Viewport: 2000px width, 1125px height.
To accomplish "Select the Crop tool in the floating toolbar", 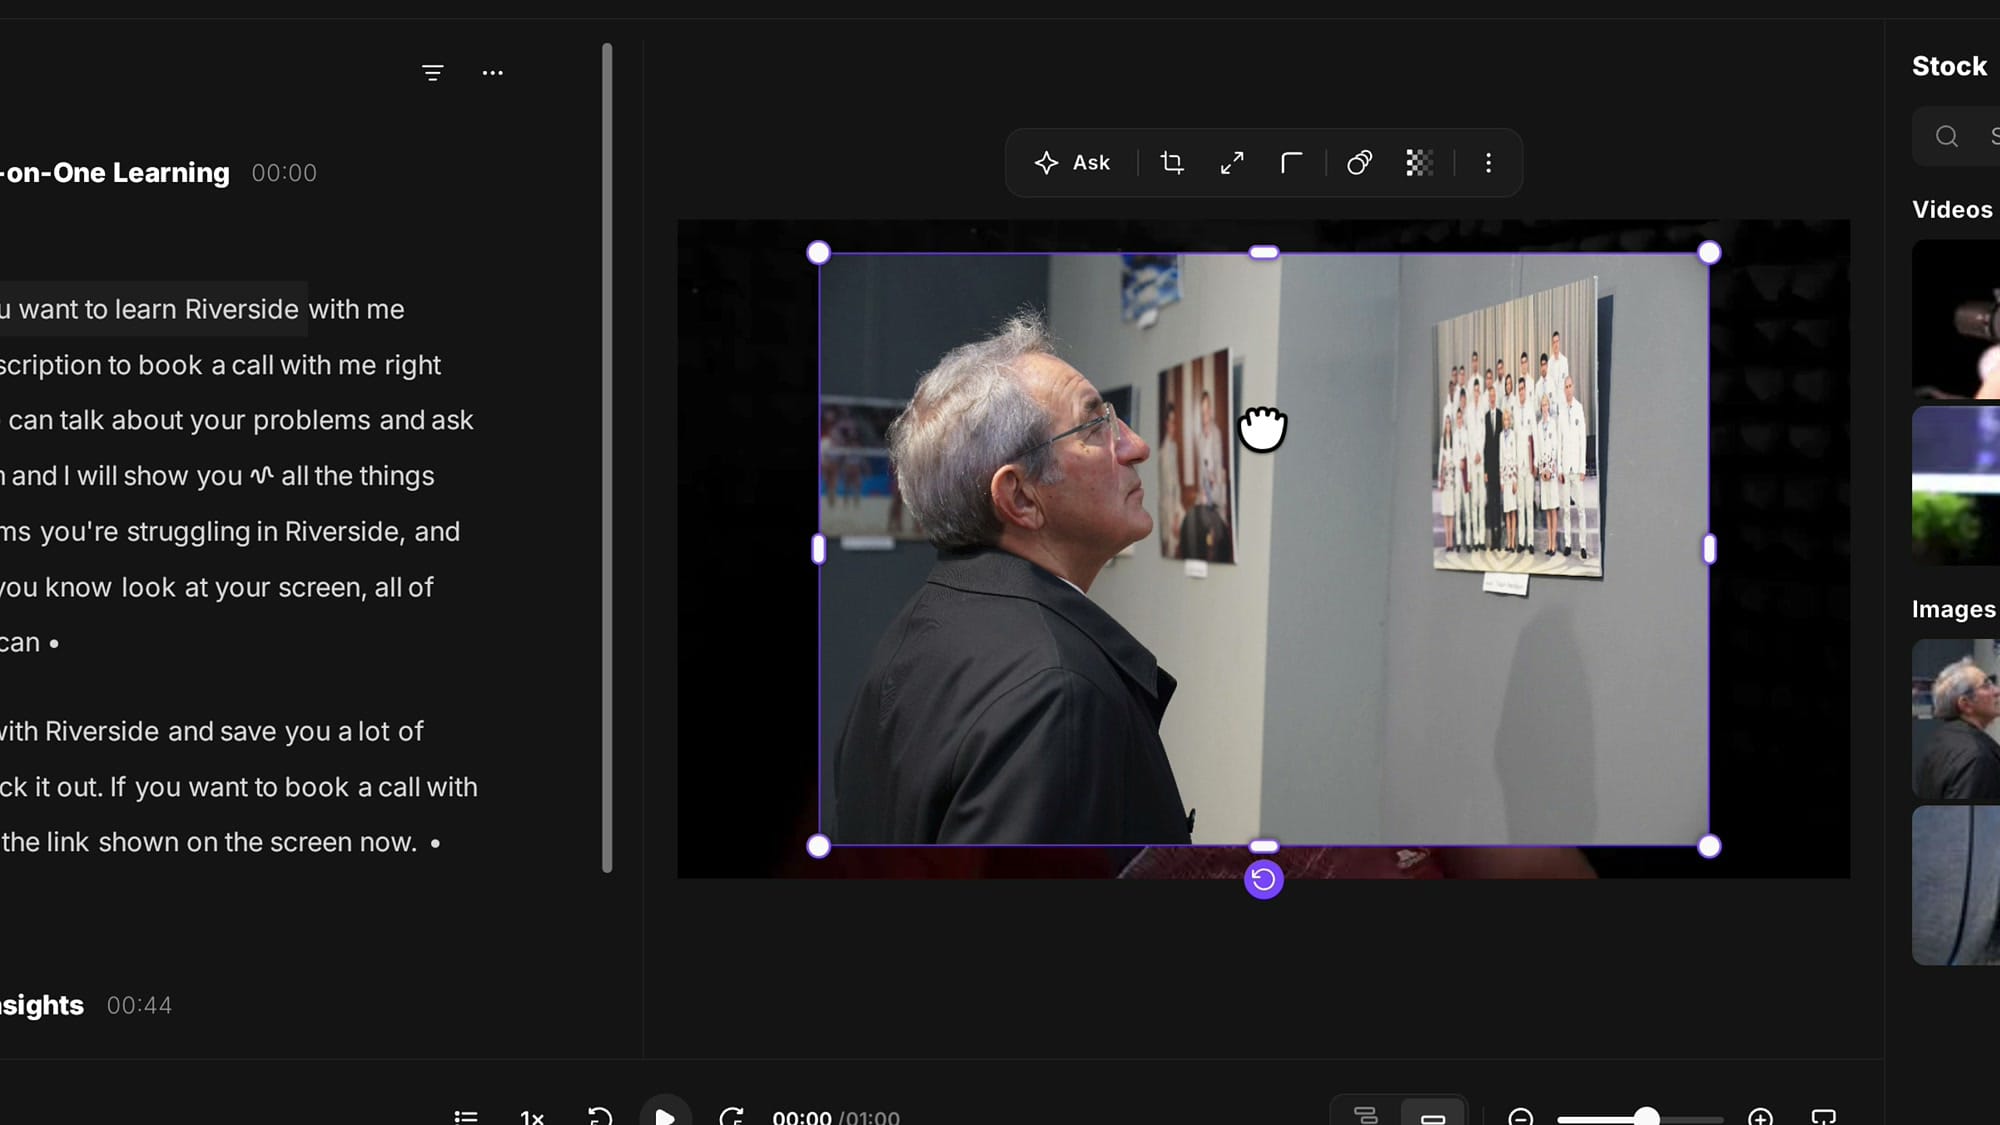I will pyautogui.click(x=1172, y=163).
